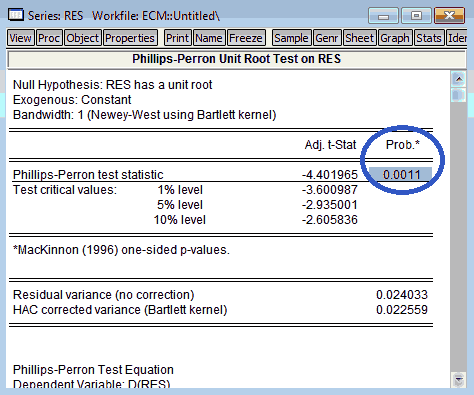Click the vertical scrollbar thumb
The width and height of the screenshot is (474, 395).
[459, 95]
